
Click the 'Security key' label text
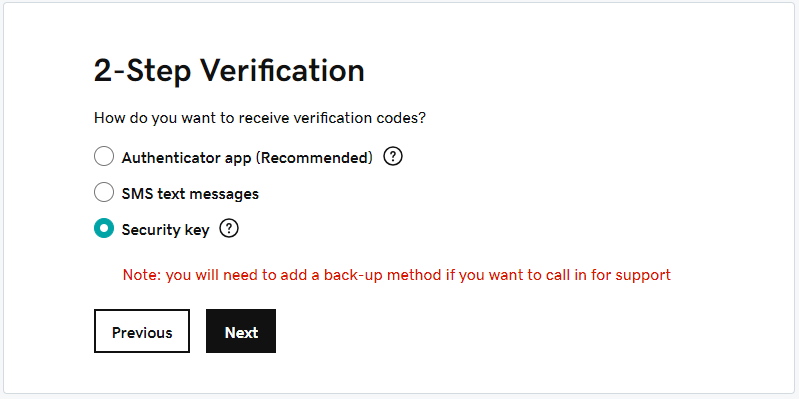coord(165,230)
